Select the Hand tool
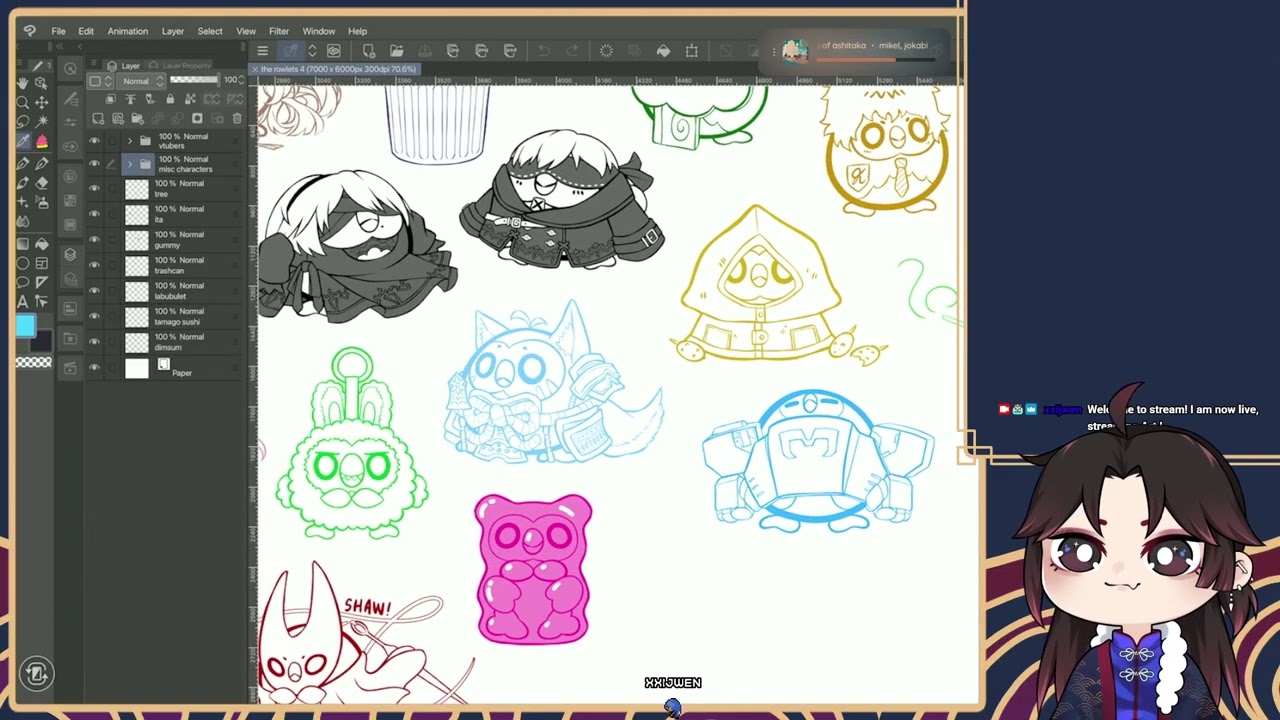Screen dimensions: 1280x720 pyautogui.click(x=22, y=84)
